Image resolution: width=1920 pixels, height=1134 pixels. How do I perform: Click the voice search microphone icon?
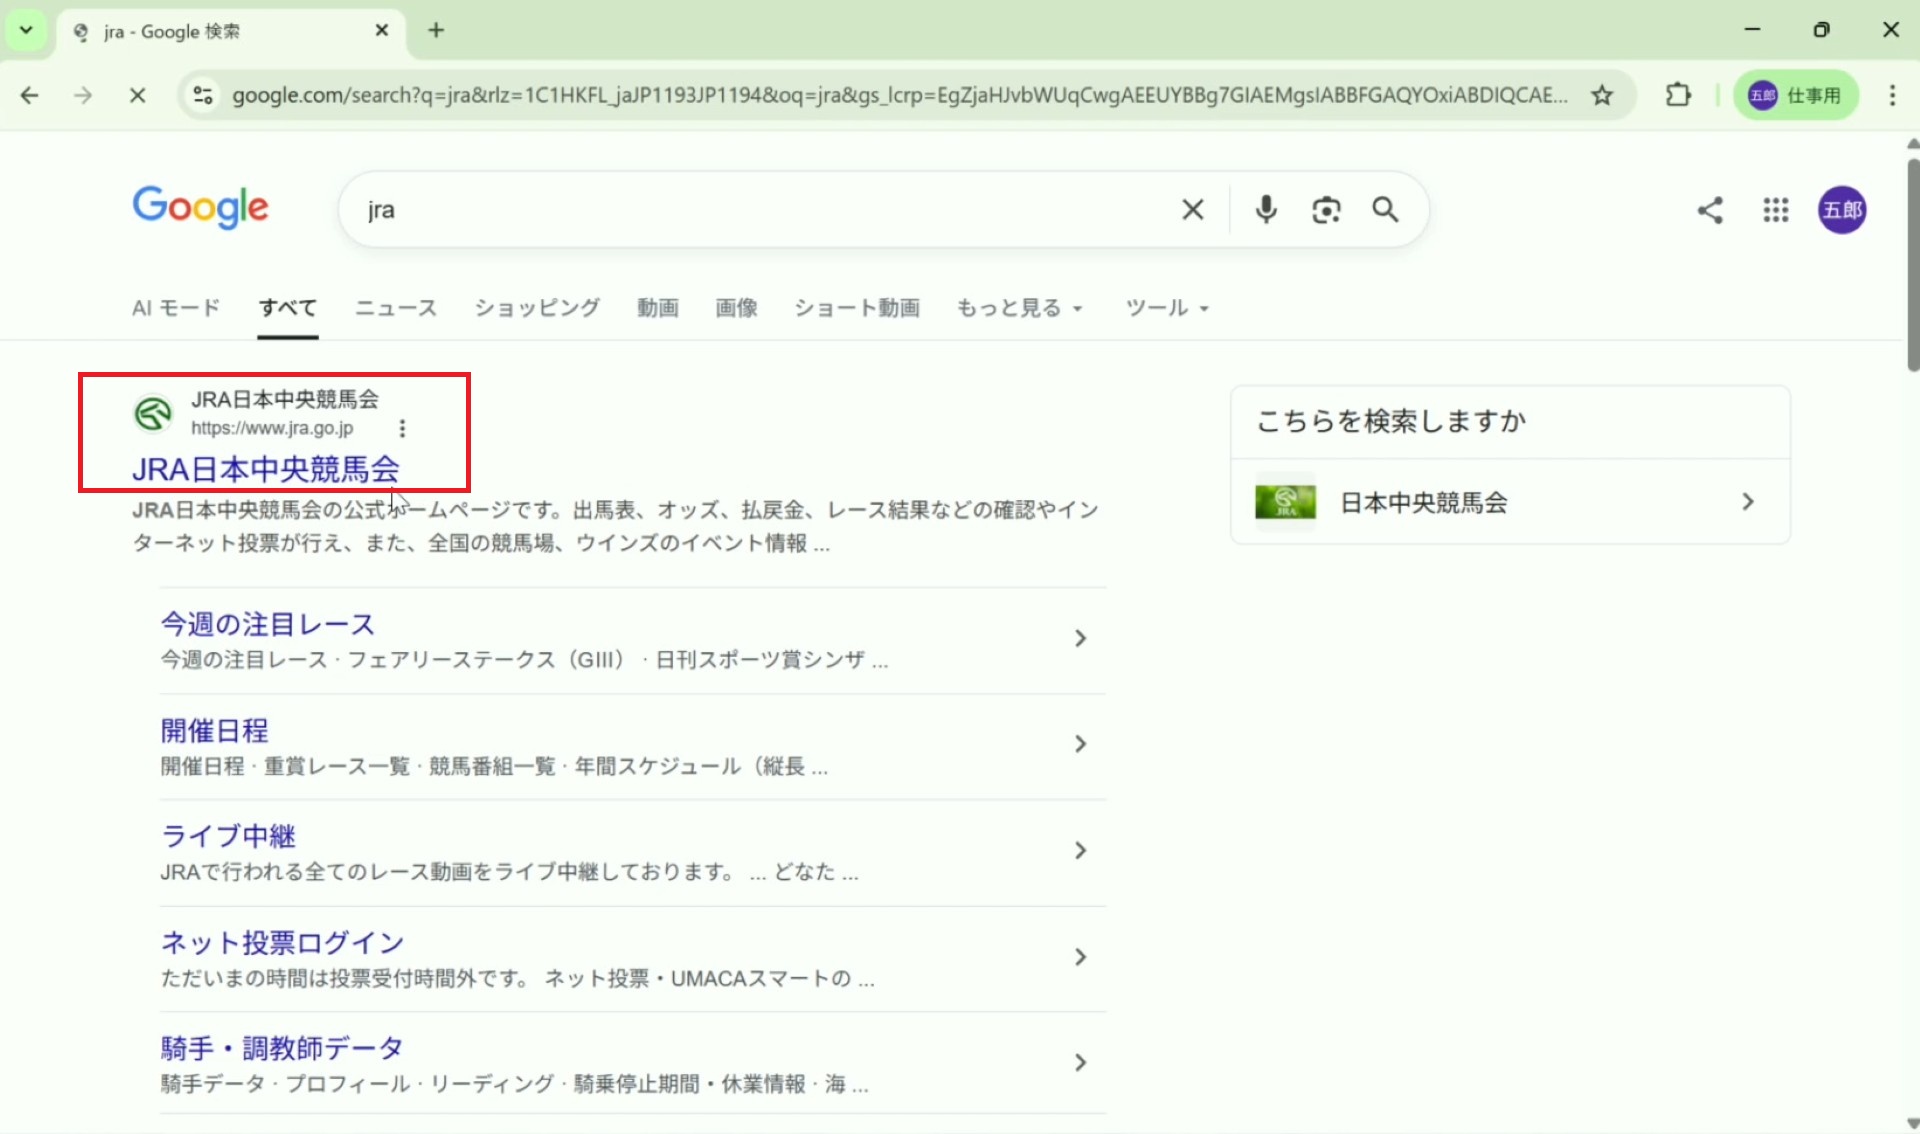point(1266,210)
